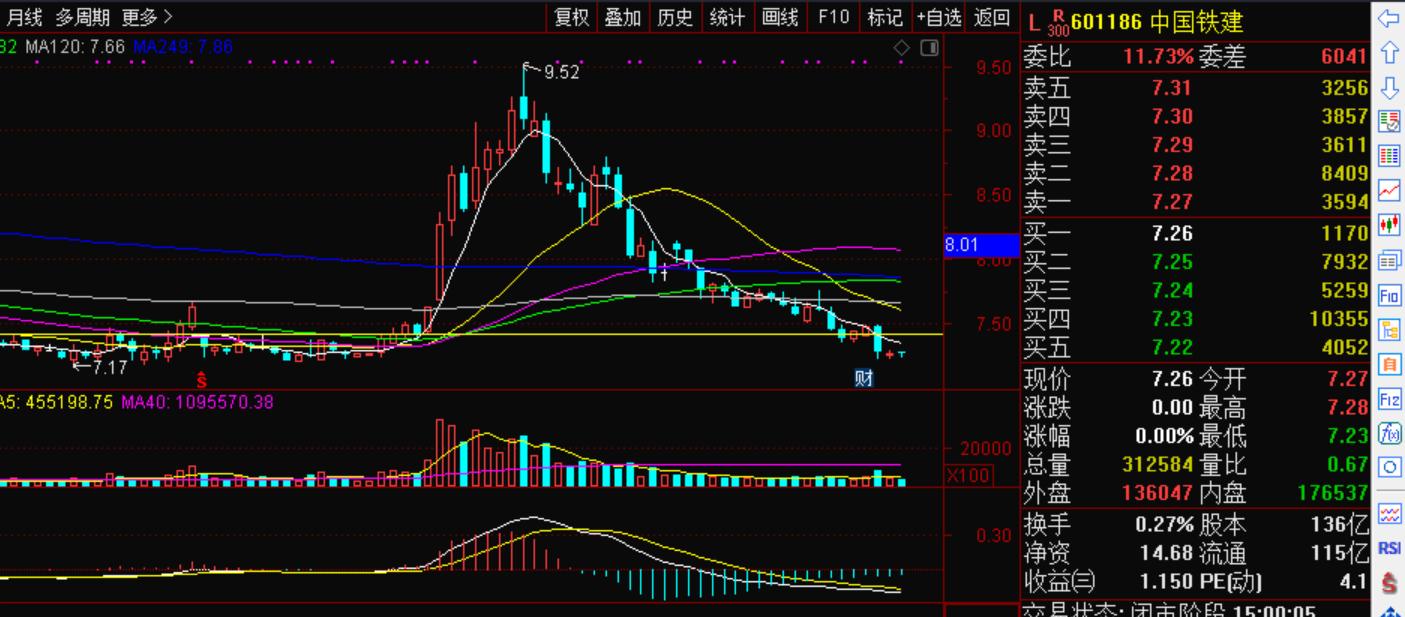Click the 内盘 value 176537
1405x617 pixels.
[x=1333, y=493]
